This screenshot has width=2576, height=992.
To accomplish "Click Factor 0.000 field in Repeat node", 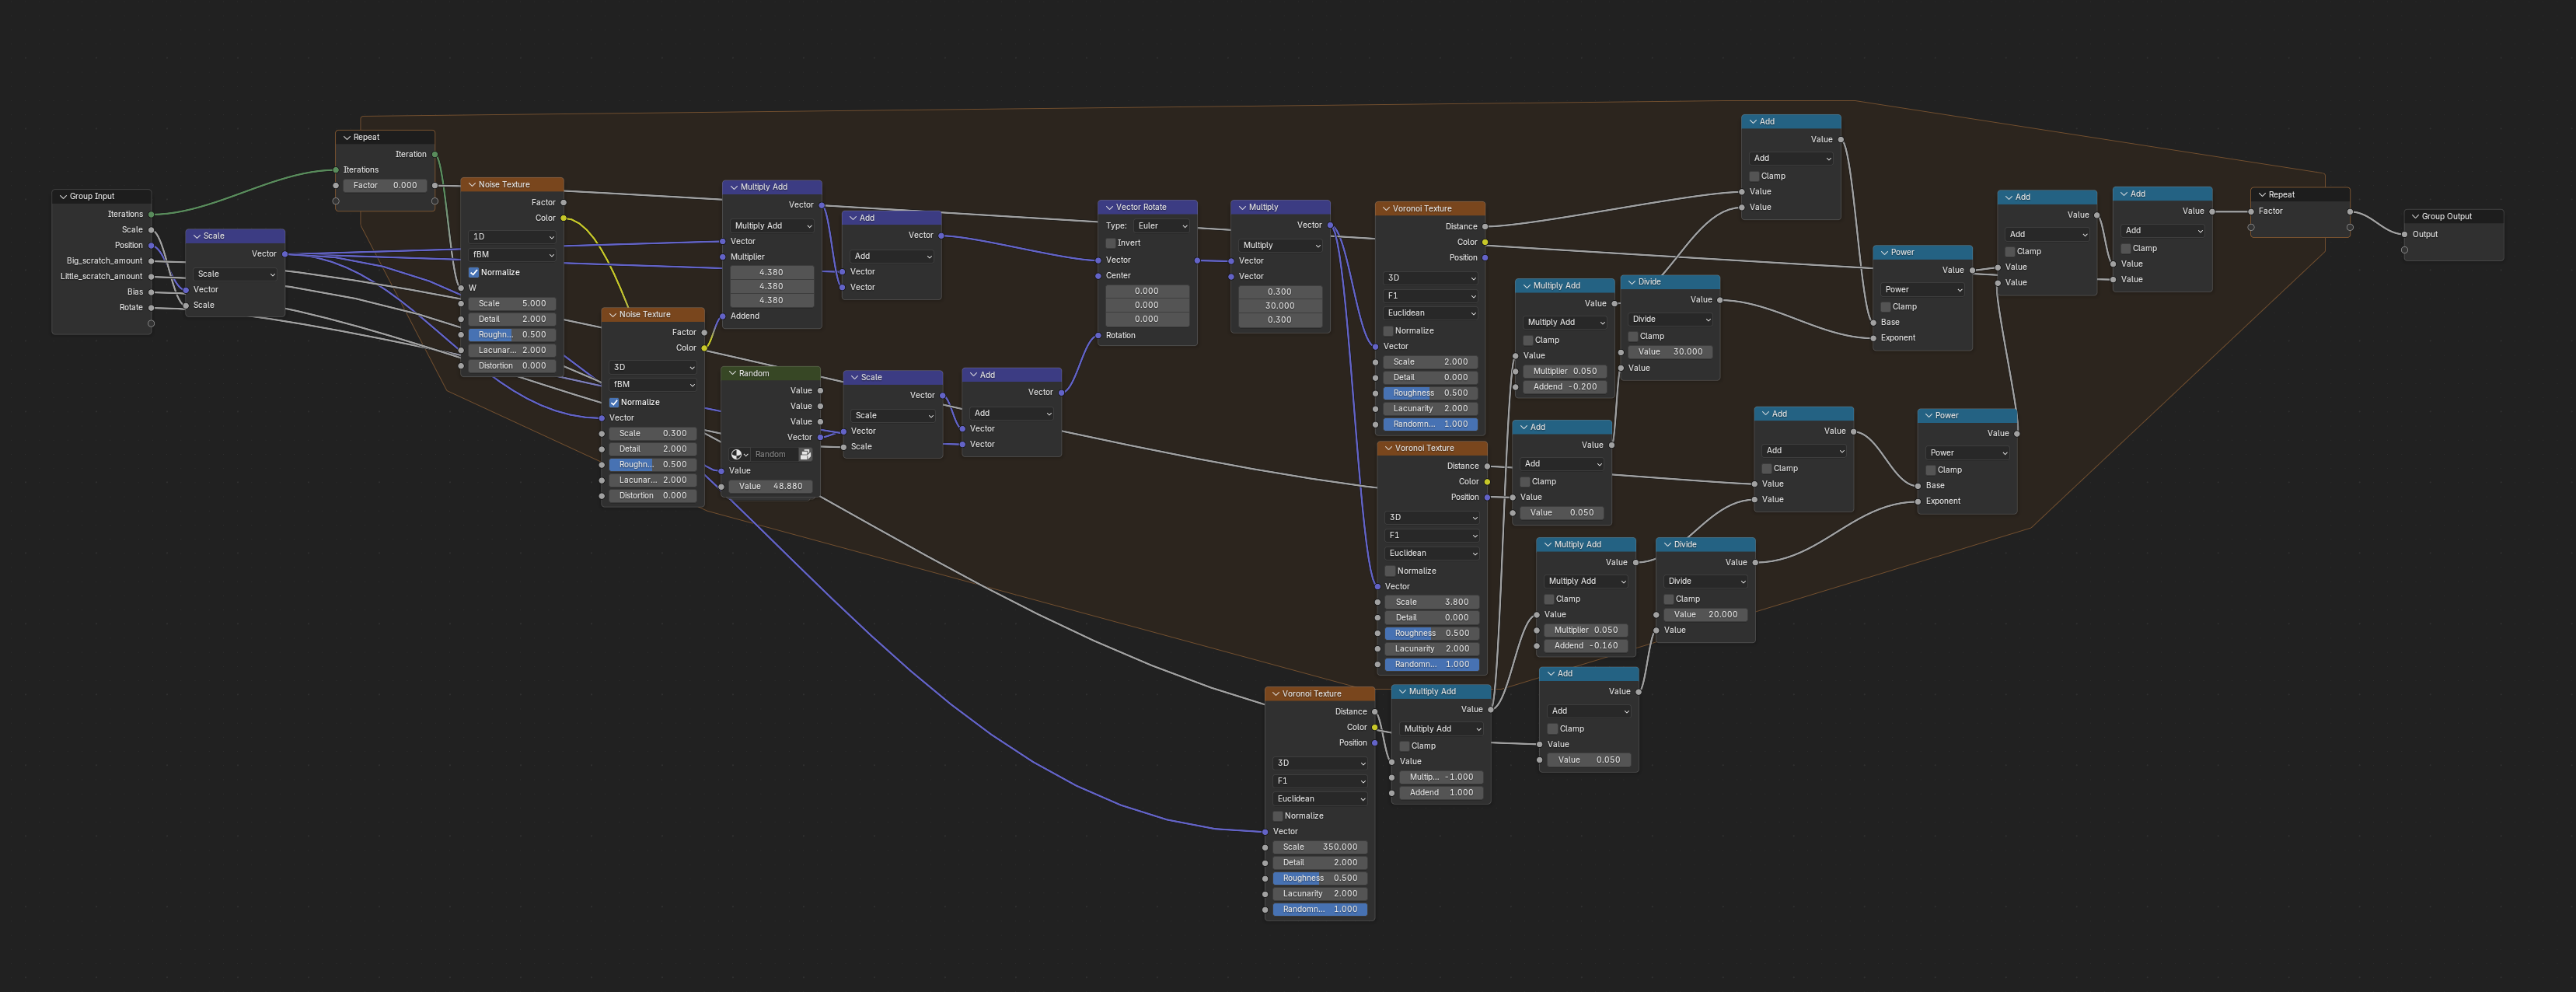I will 385,185.
